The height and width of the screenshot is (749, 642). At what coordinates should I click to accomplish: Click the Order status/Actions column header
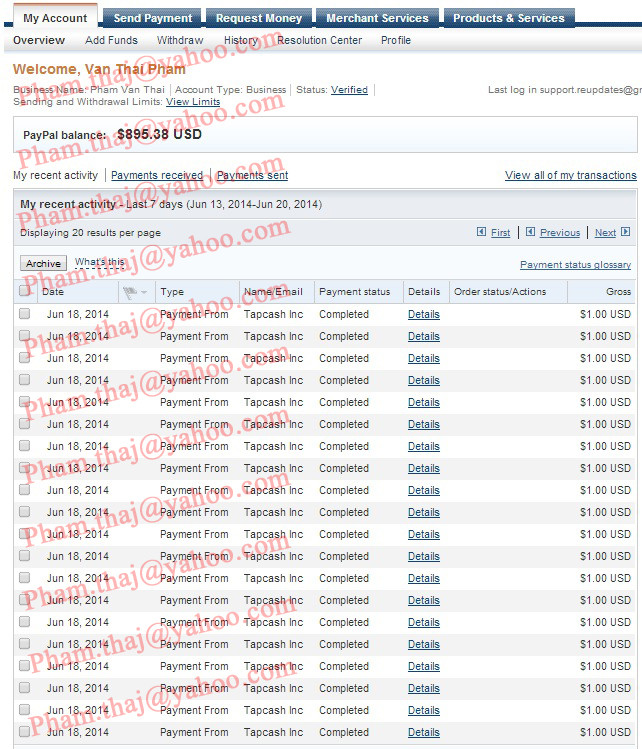coord(500,291)
